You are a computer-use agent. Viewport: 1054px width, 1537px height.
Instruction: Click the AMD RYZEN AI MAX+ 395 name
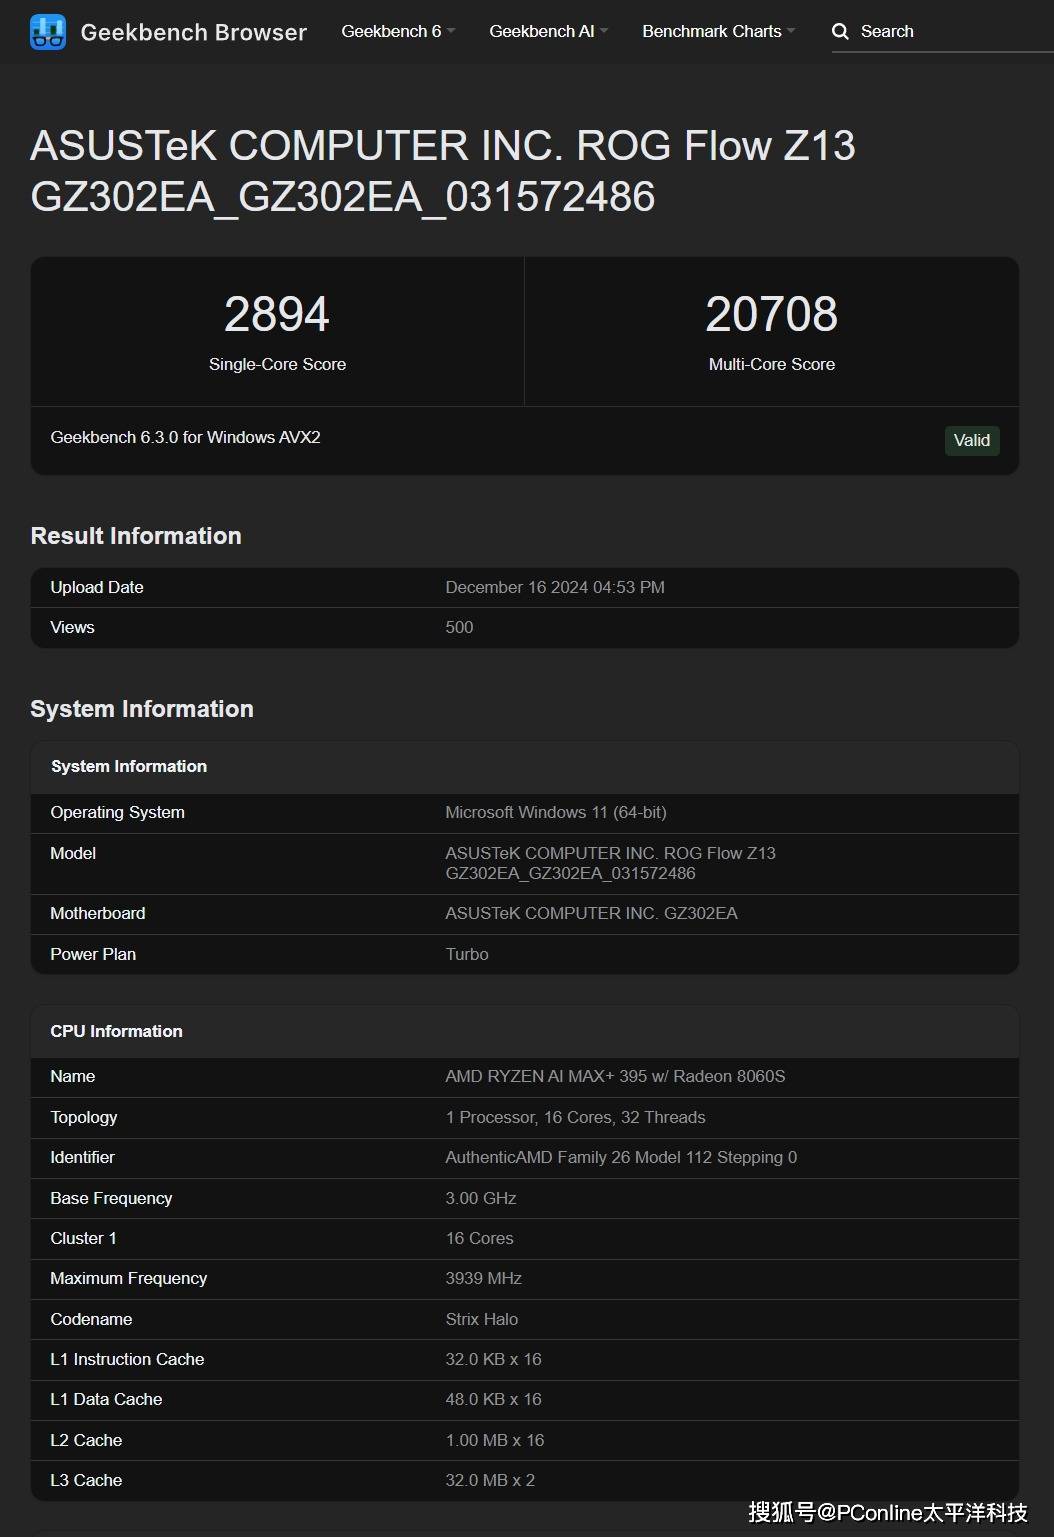click(615, 1076)
